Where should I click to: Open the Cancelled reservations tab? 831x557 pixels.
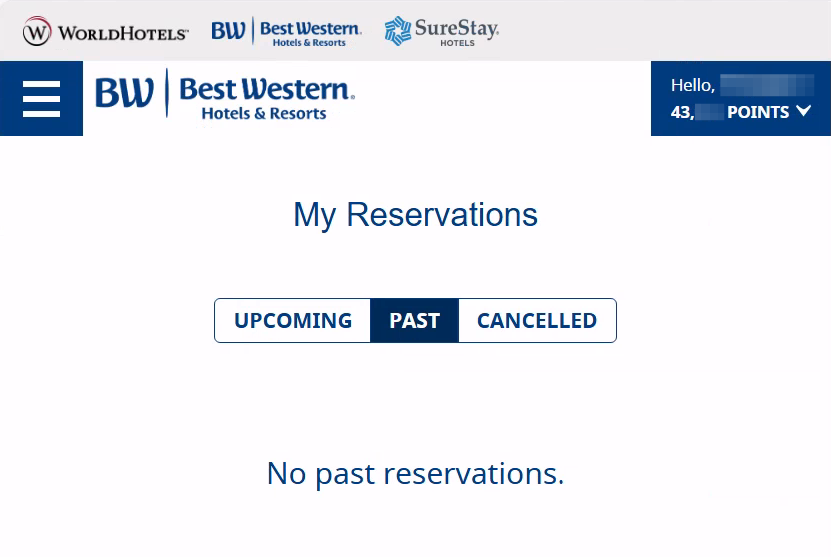536,321
